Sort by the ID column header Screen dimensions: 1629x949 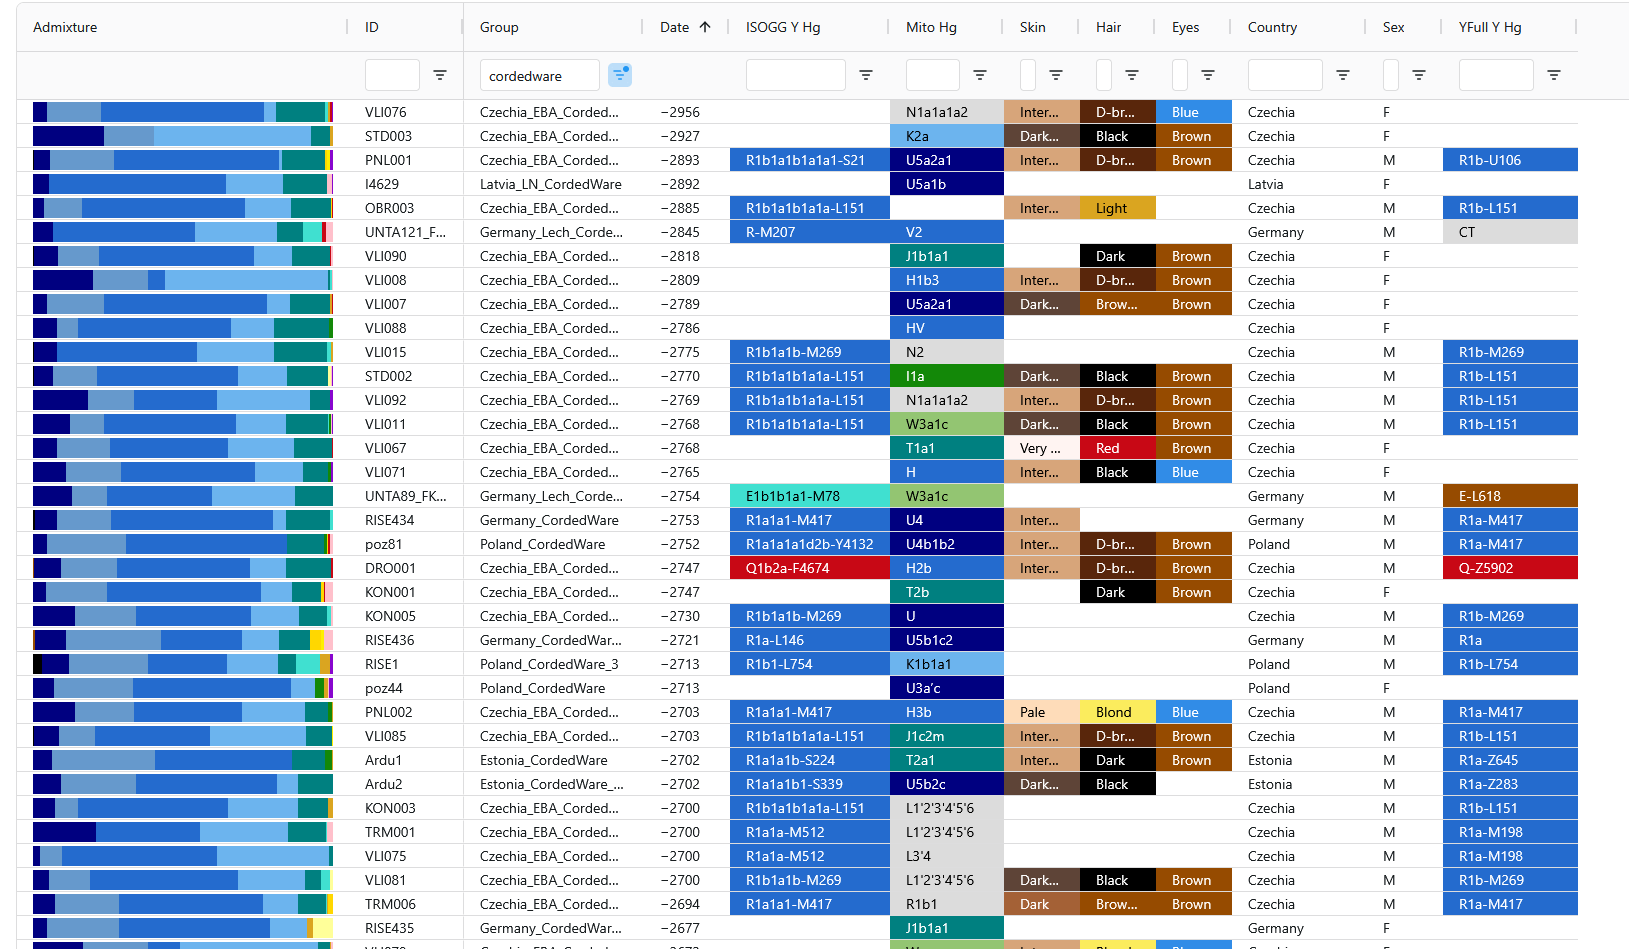372,27
